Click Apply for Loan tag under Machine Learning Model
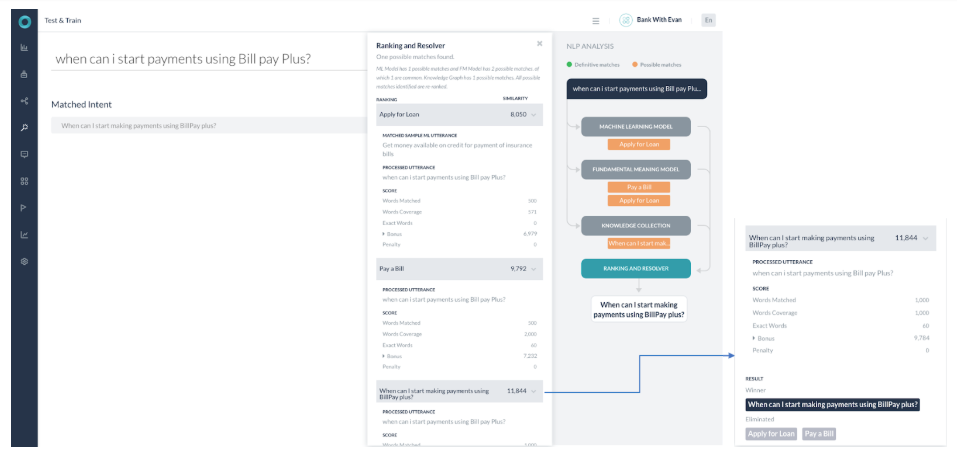The width and height of the screenshot is (957, 466). click(x=638, y=145)
